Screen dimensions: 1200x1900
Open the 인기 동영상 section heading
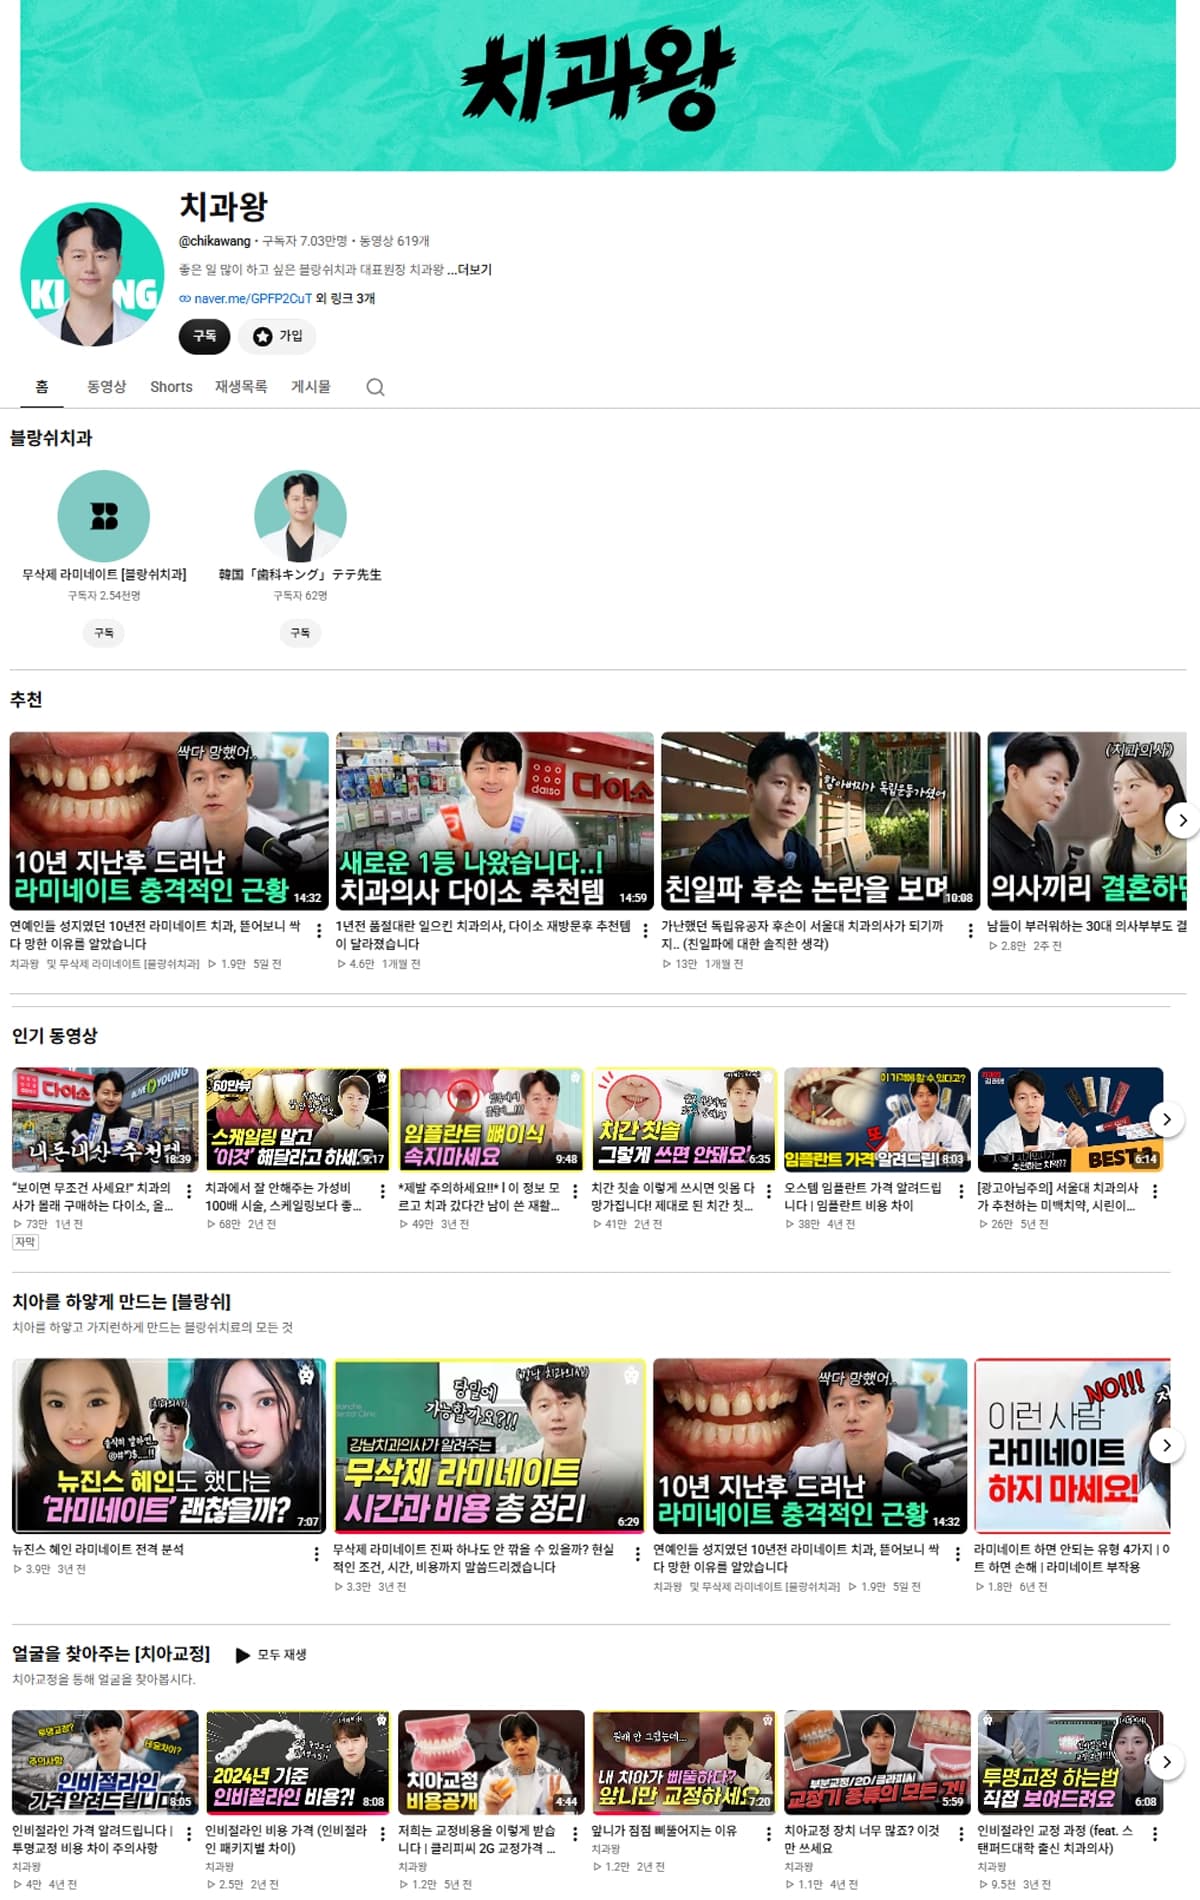click(x=55, y=1036)
